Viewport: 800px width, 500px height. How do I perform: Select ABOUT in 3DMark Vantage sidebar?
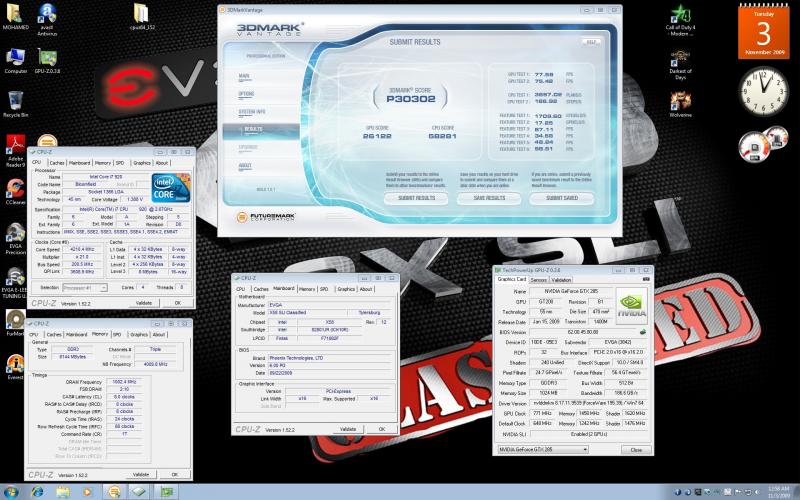(x=245, y=165)
